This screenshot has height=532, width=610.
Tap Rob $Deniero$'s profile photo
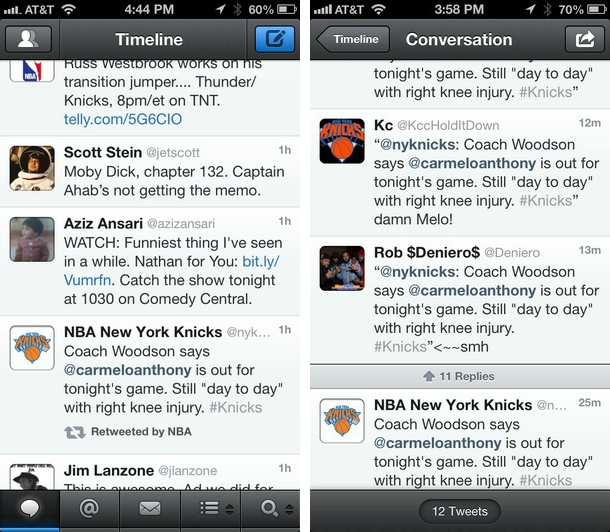342,268
